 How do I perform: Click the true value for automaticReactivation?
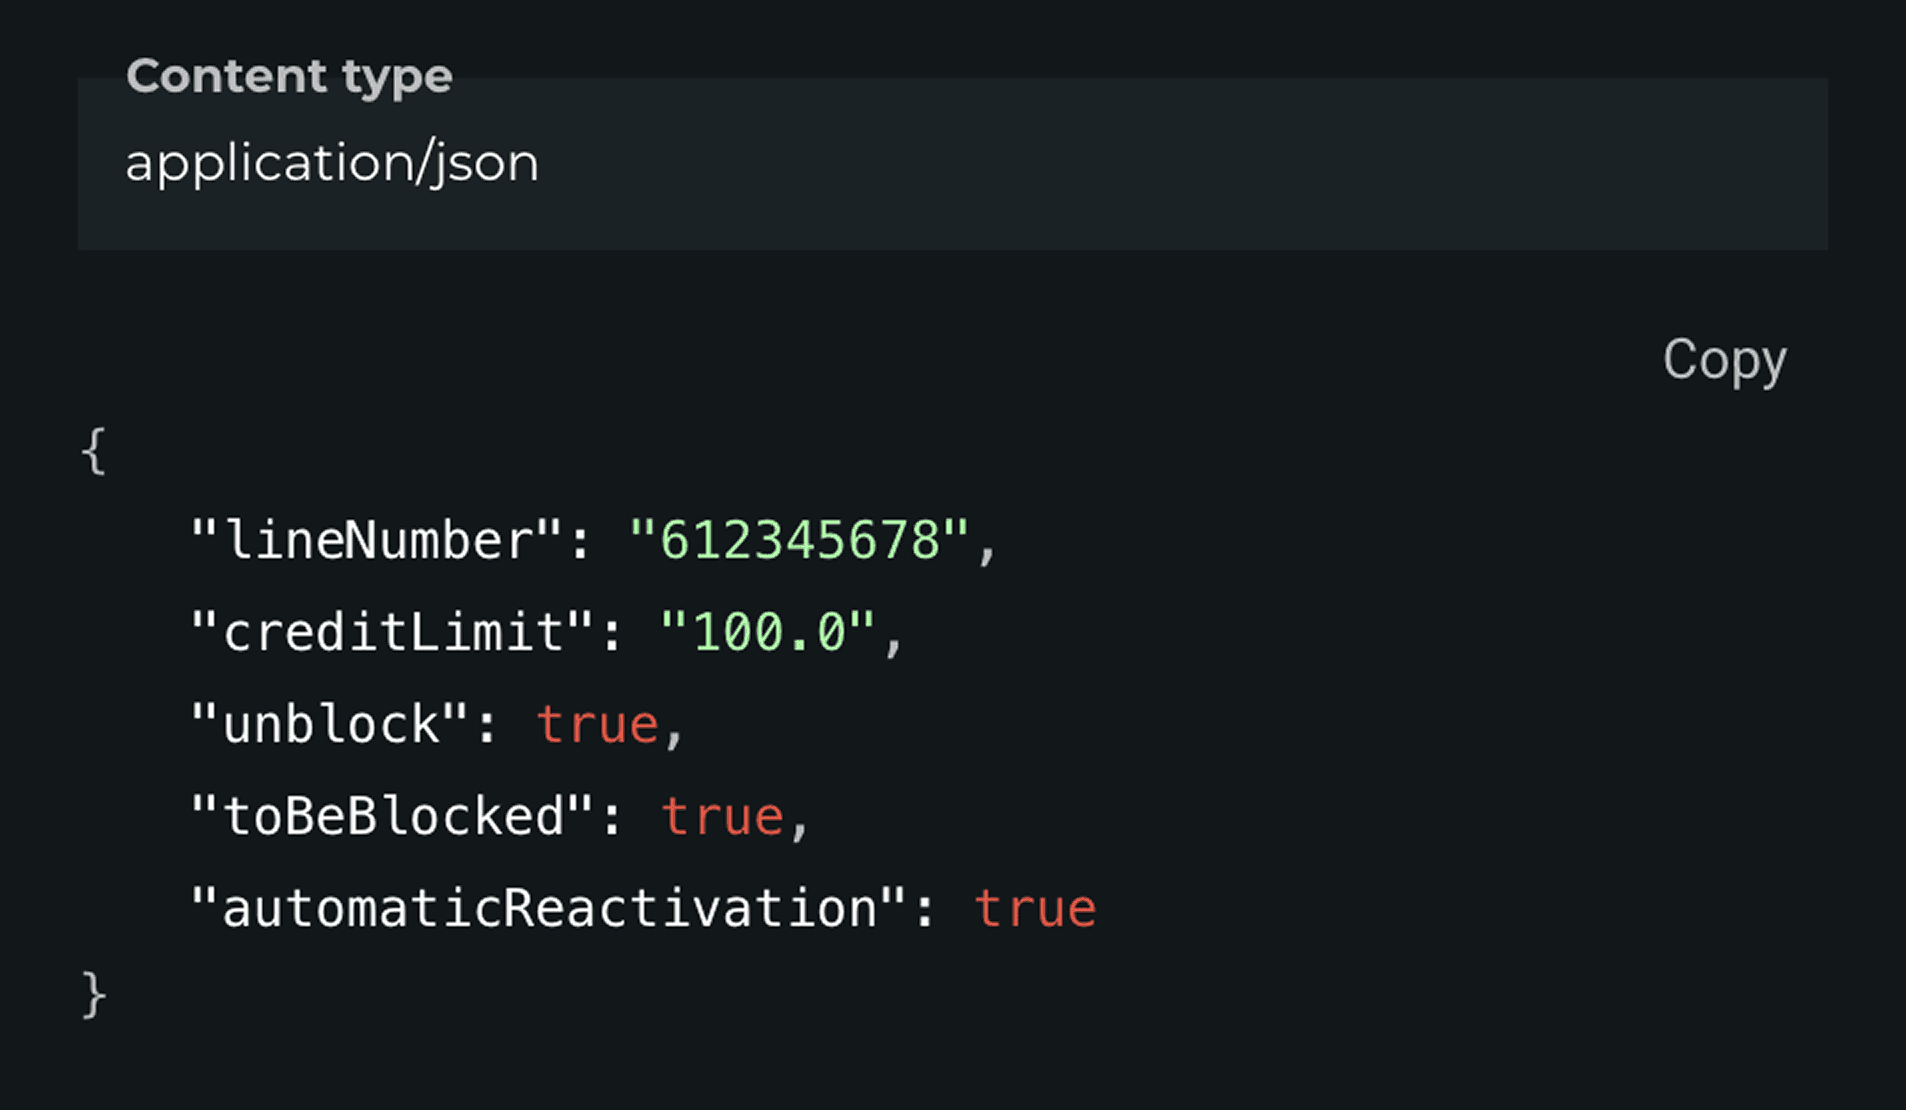(1035, 905)
